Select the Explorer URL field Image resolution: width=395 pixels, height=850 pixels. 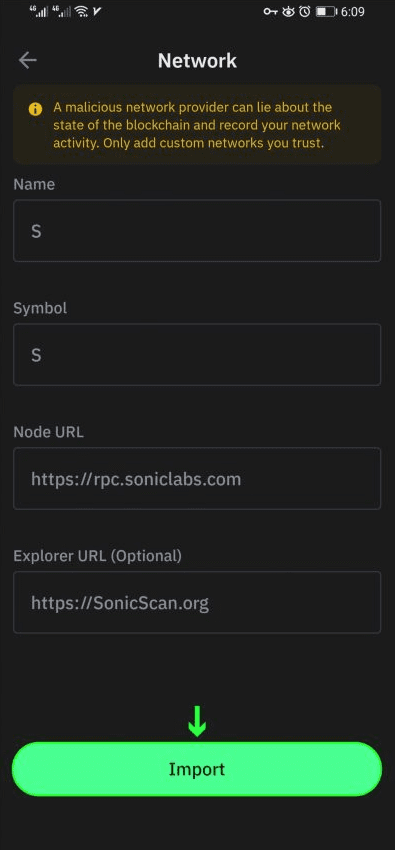pos(197,602)
